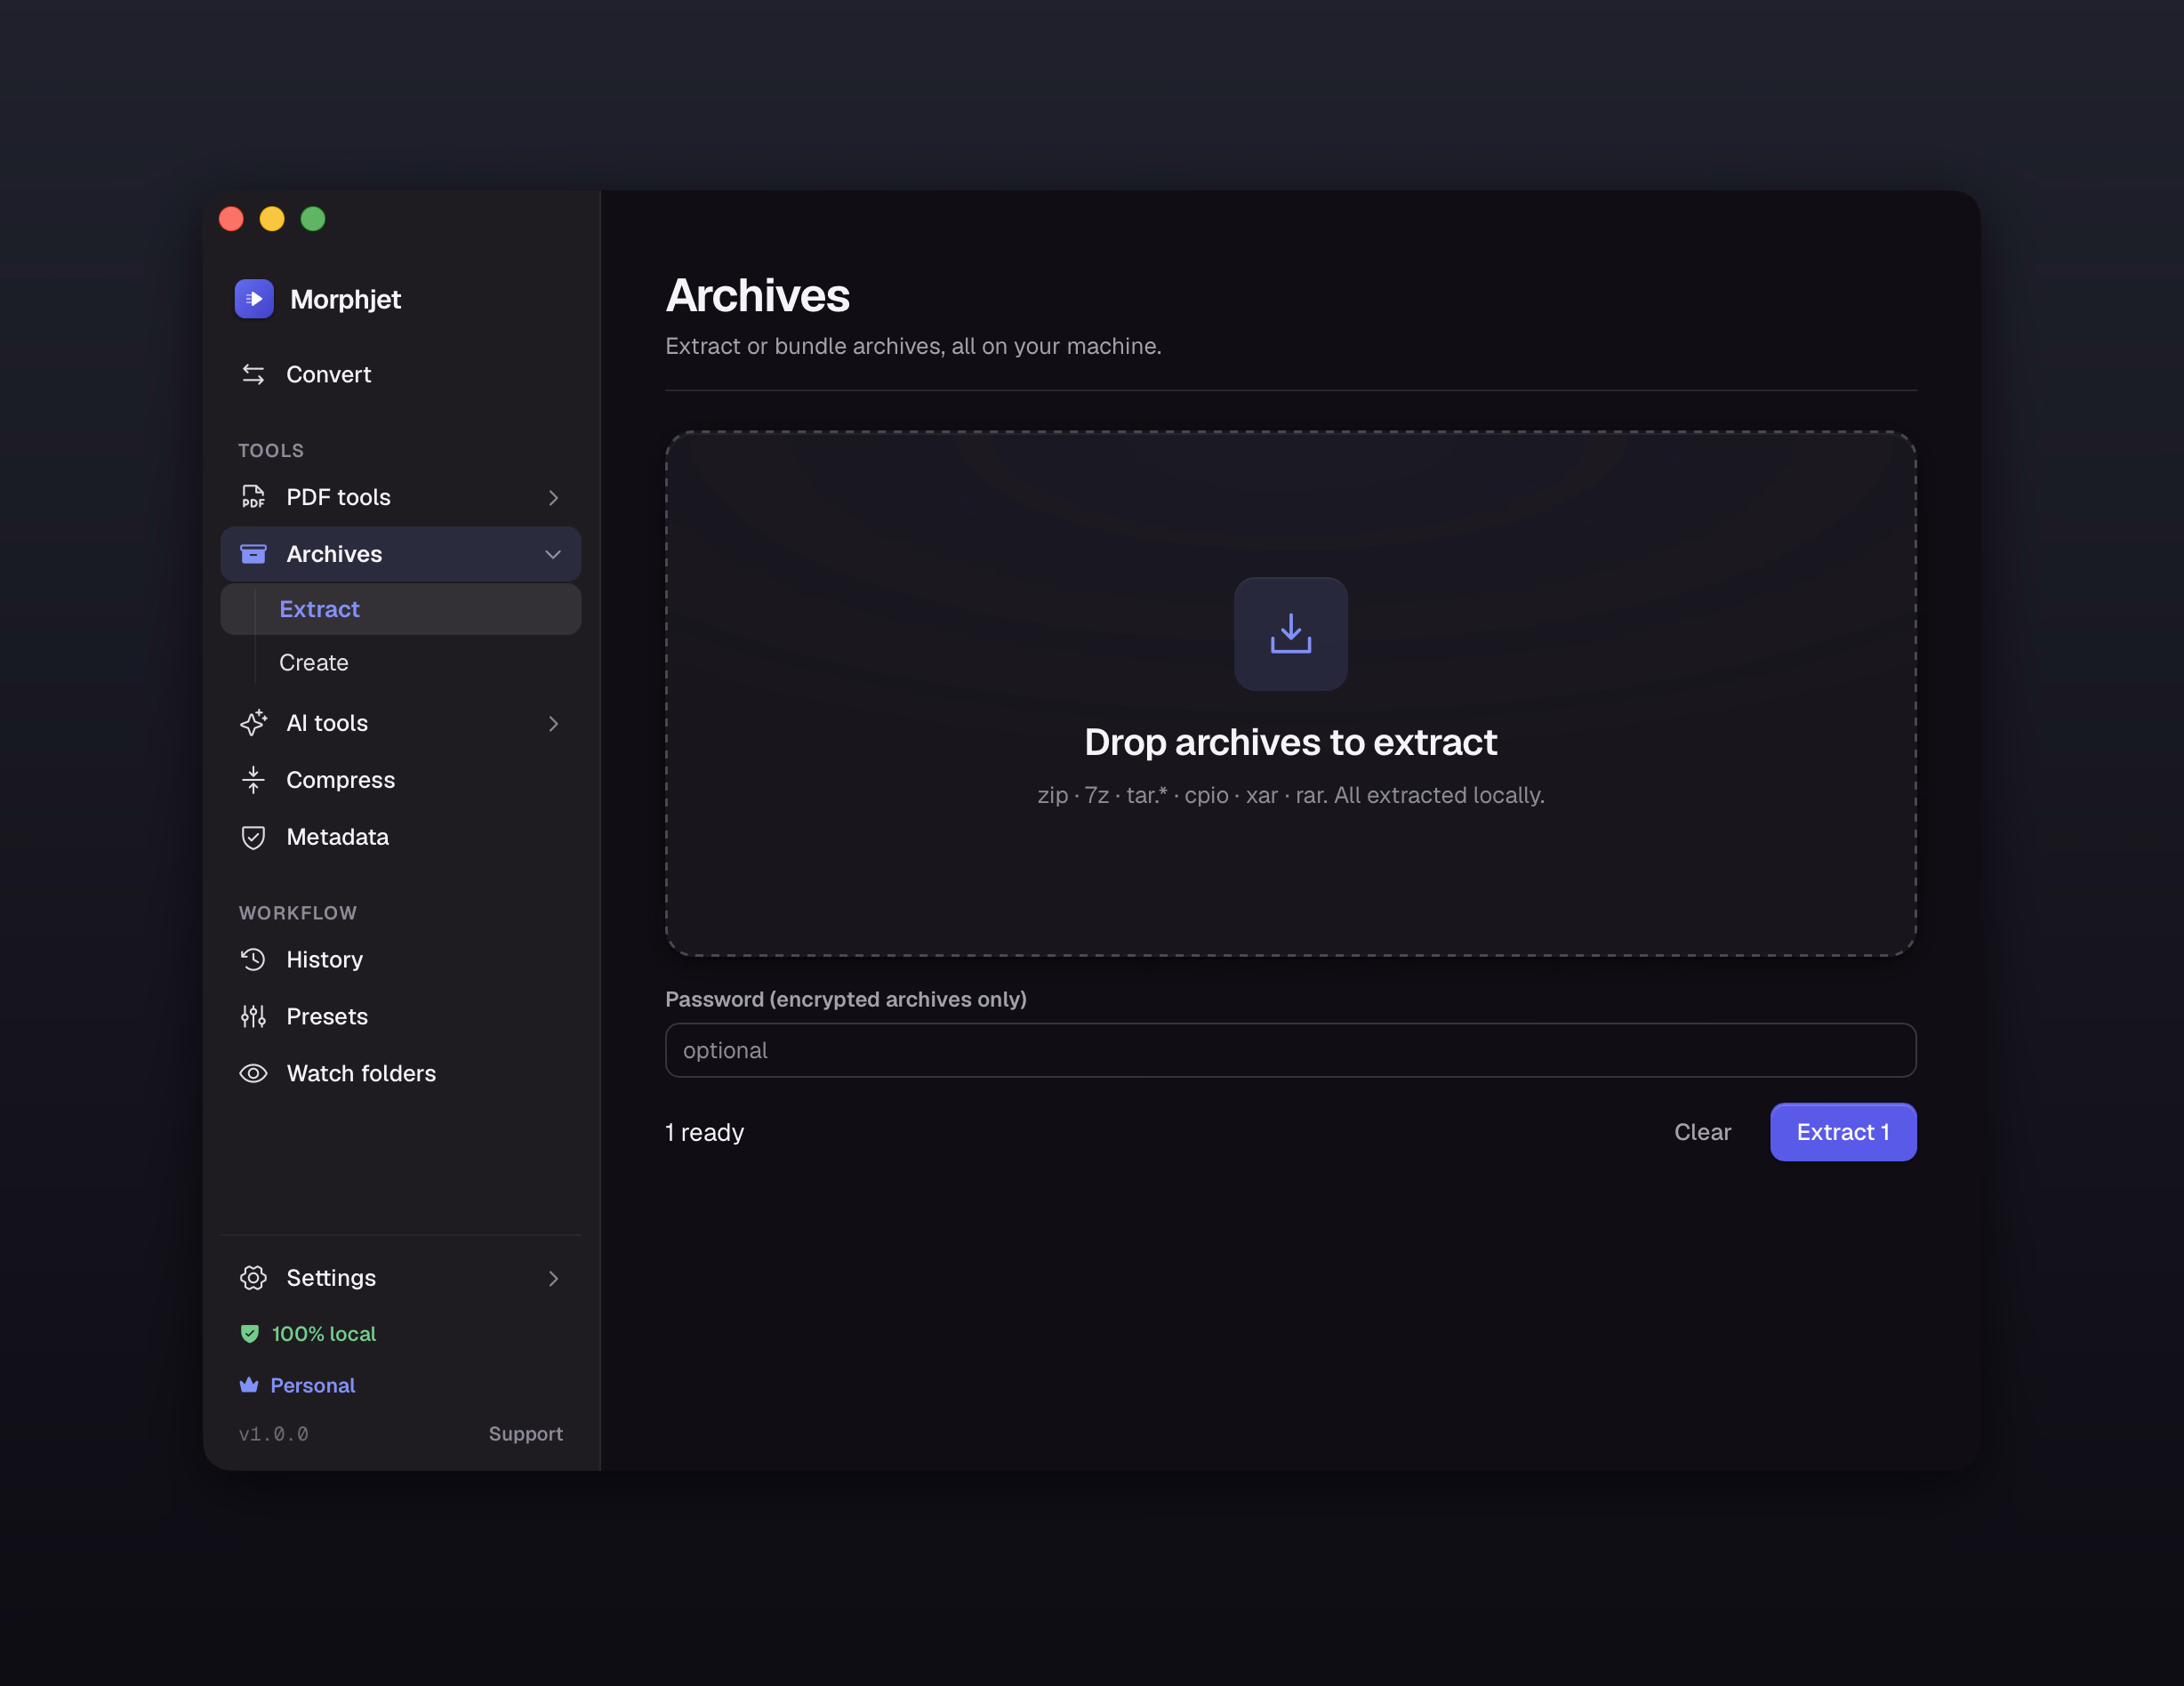Focus the optional password field
The width and height of the screenshot is (2184, 1686).
tap(1291, 1050)
